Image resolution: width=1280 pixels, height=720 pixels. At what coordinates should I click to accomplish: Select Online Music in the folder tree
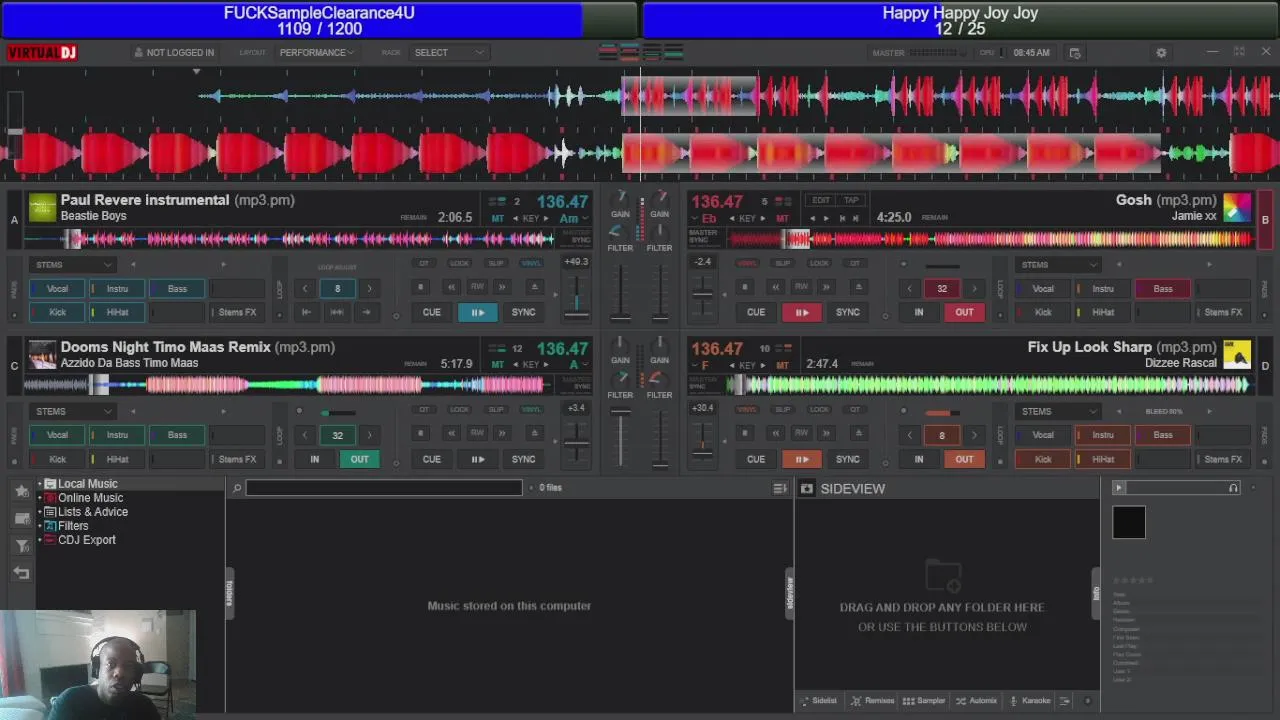pyautogui.click(x=91, y=498)
